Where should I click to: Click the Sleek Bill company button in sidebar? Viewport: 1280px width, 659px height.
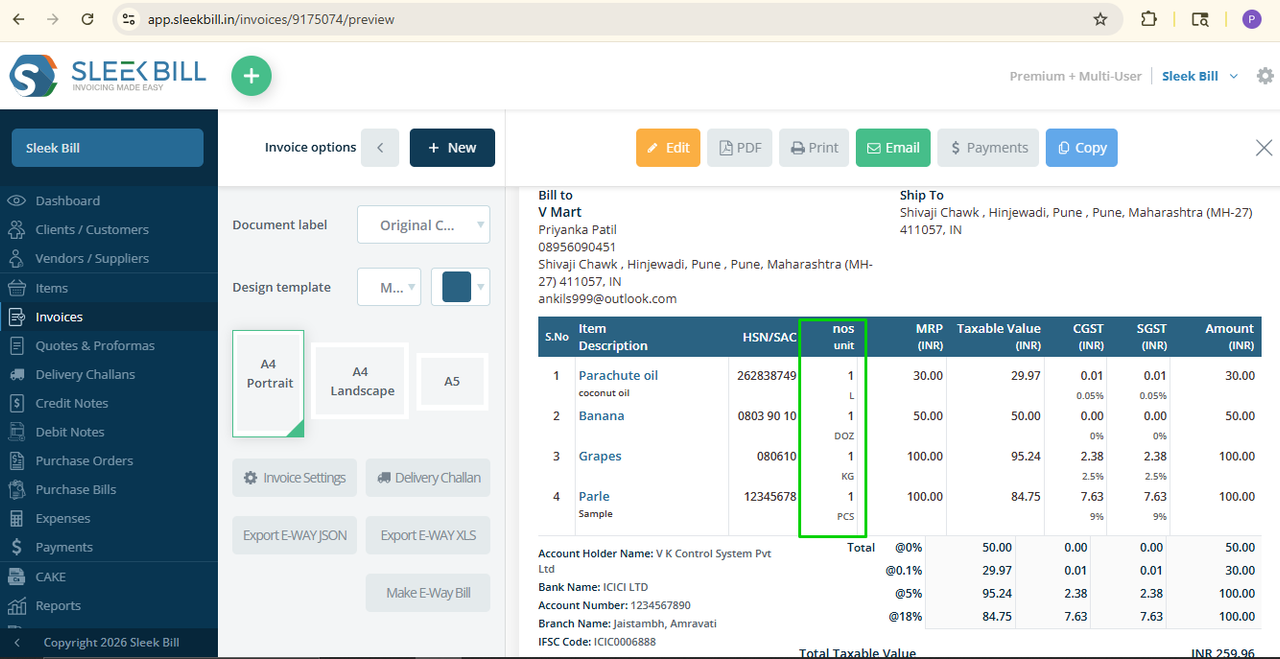coord(108,148)
